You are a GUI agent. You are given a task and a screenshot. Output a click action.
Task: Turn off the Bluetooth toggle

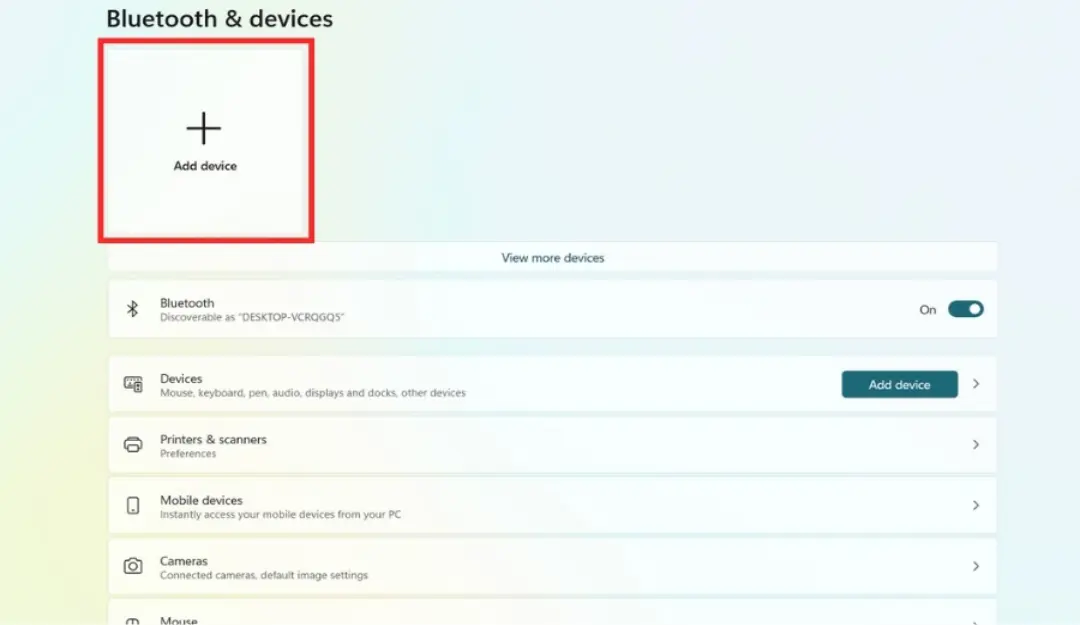[965, 309]
